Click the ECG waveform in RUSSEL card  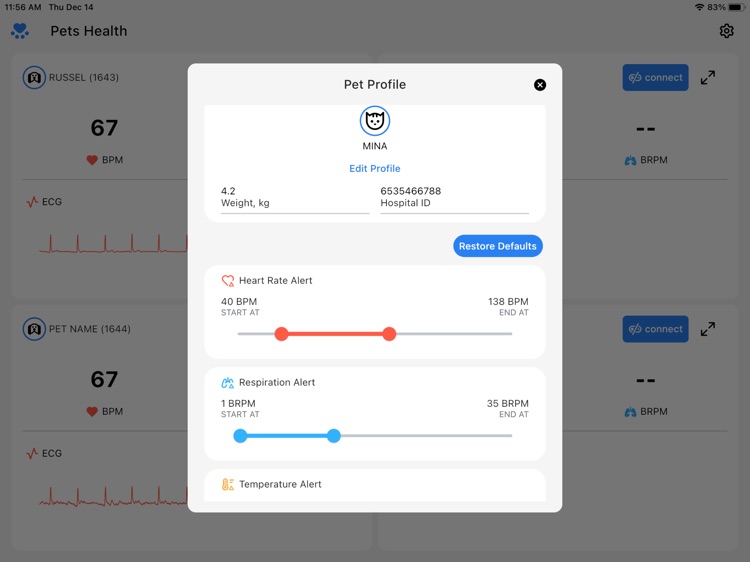coord(113,243)
